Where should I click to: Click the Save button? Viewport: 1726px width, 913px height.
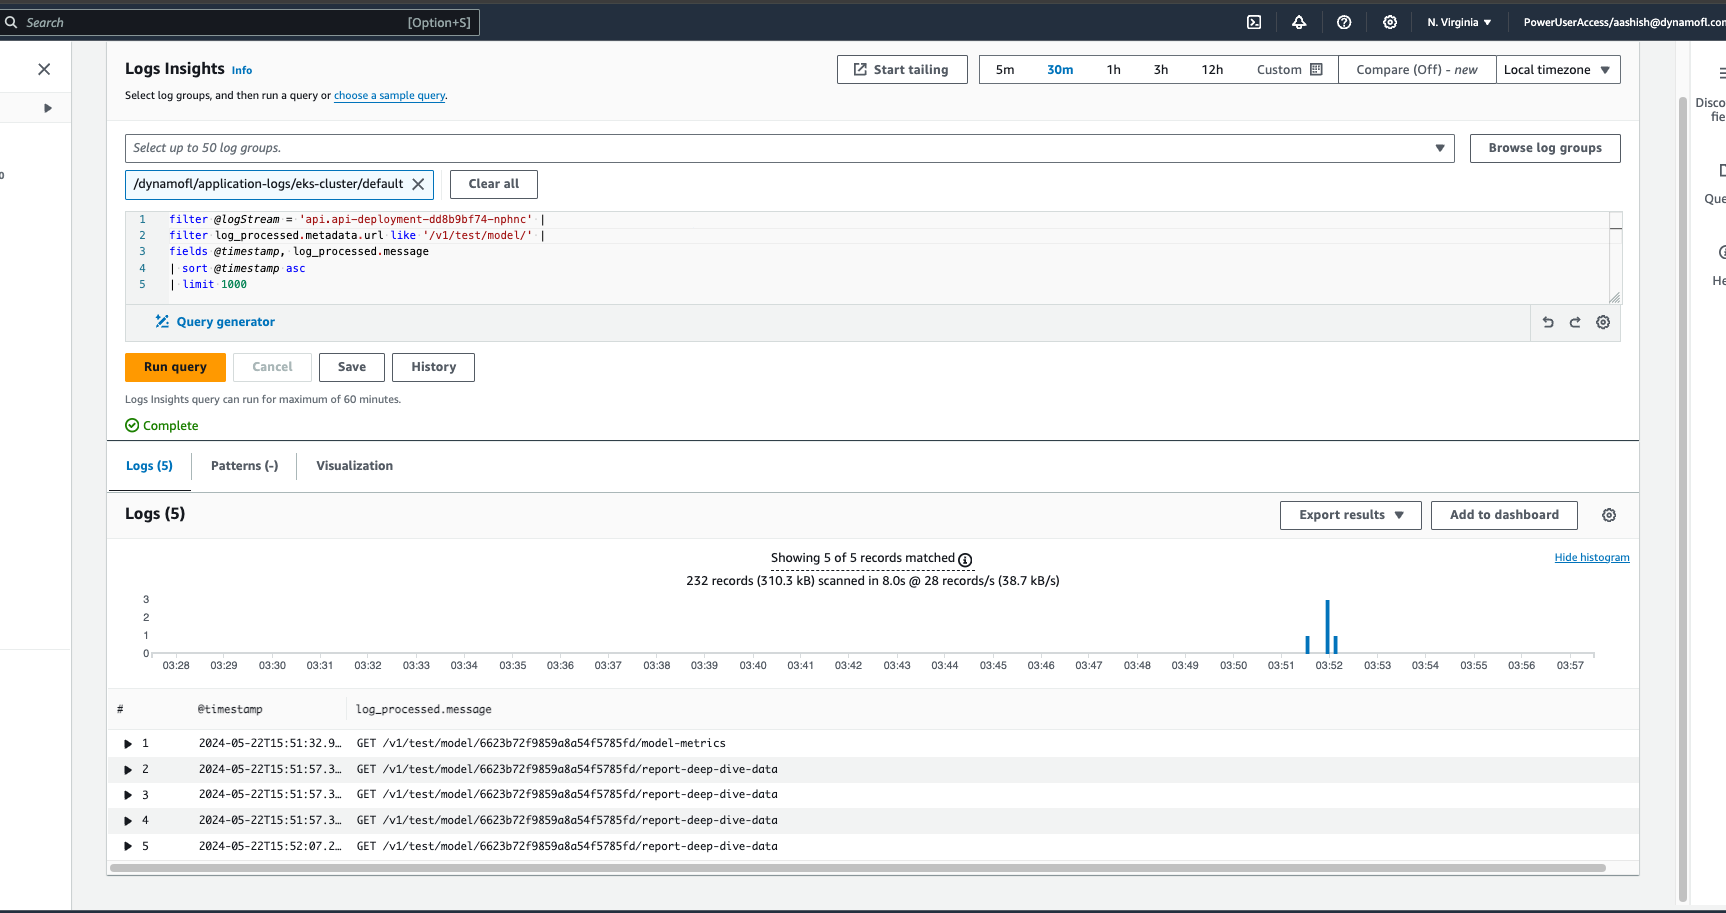tap(351, 367)
